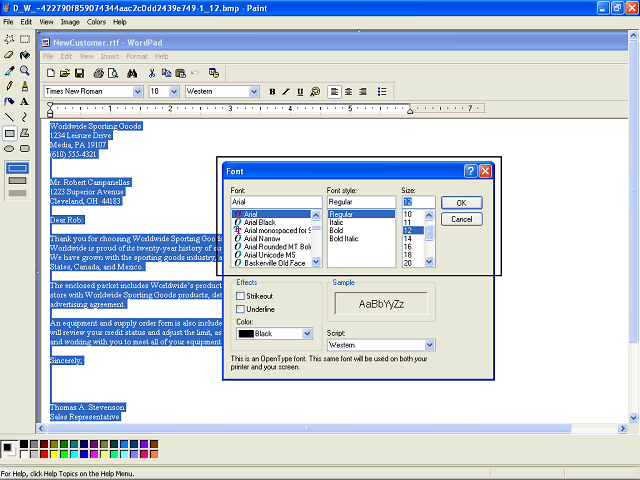640x480 pixels.
Task: Select the Pick Color eyedropper tool
Action: coord(9,71)
